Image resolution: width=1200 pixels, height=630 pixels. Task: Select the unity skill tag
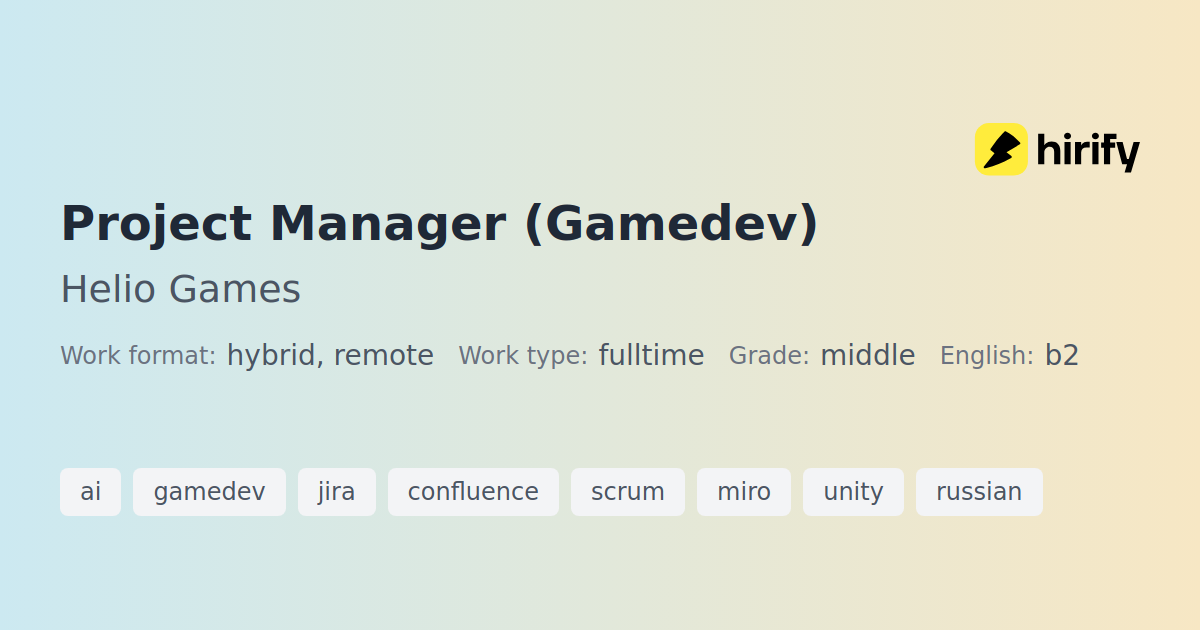tap(853, 492)
